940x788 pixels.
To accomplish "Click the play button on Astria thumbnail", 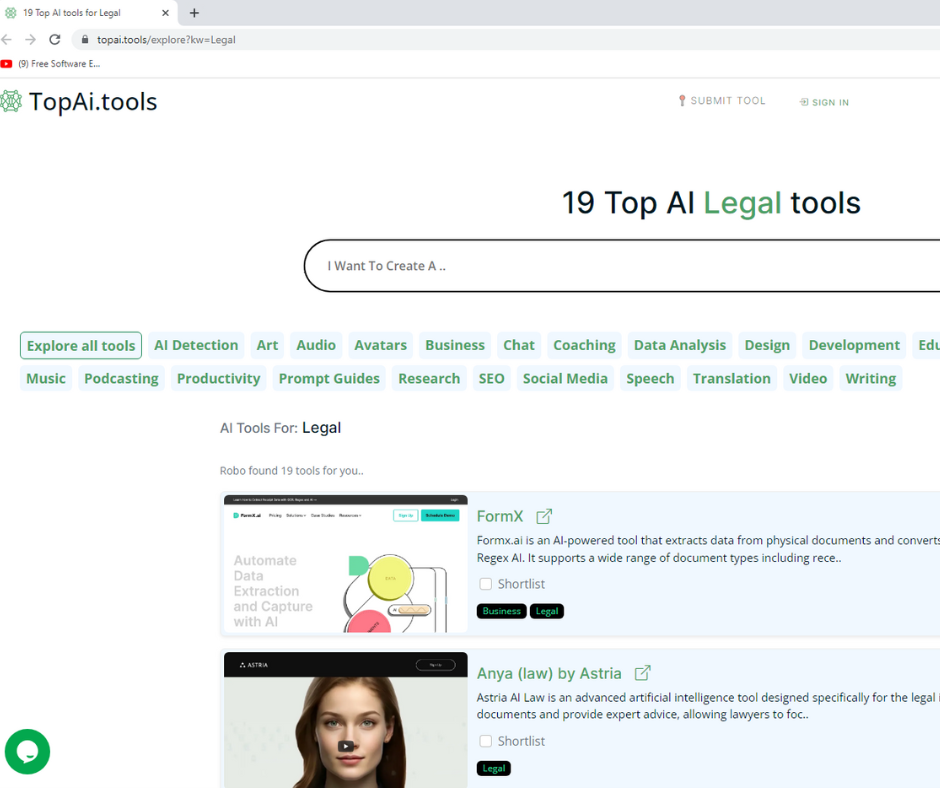I will click(346, 746).
